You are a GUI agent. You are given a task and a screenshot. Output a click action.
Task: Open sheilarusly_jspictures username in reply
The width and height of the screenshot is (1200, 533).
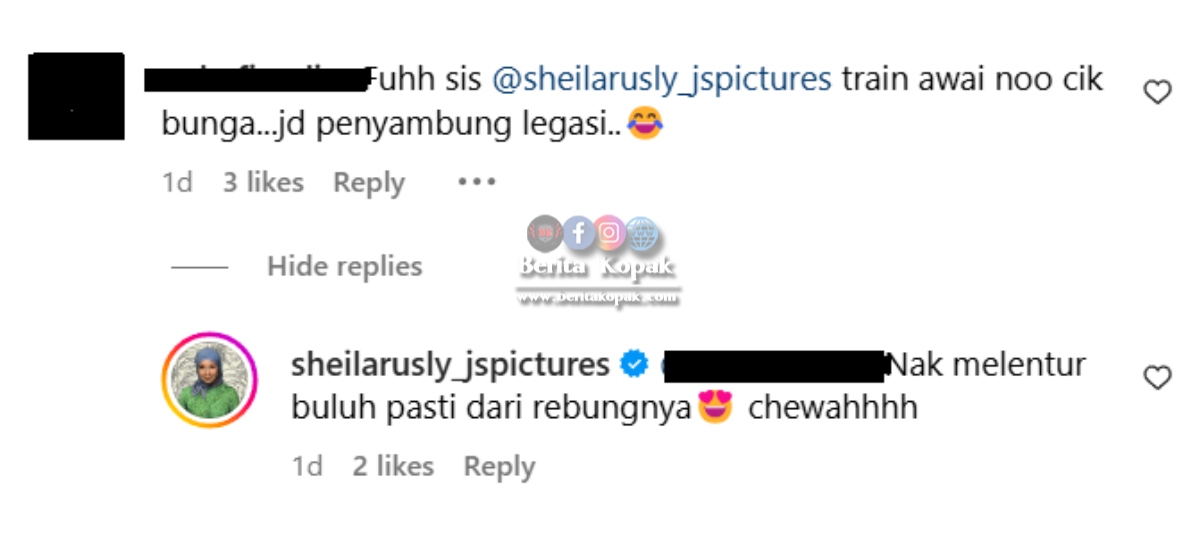coord(450,366)
